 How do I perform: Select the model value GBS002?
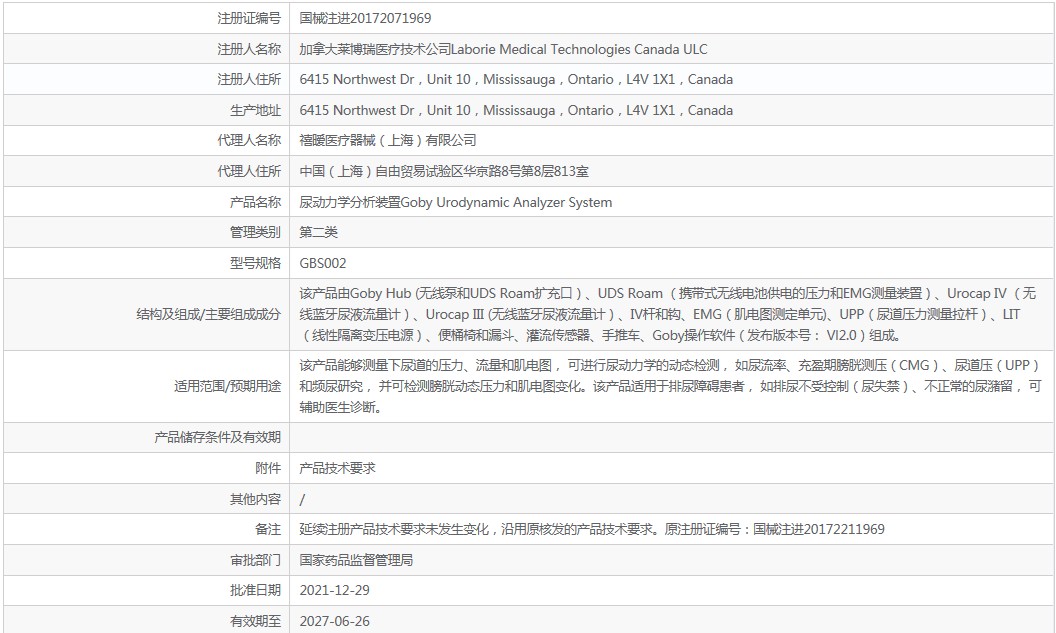[x=323, y=263]
